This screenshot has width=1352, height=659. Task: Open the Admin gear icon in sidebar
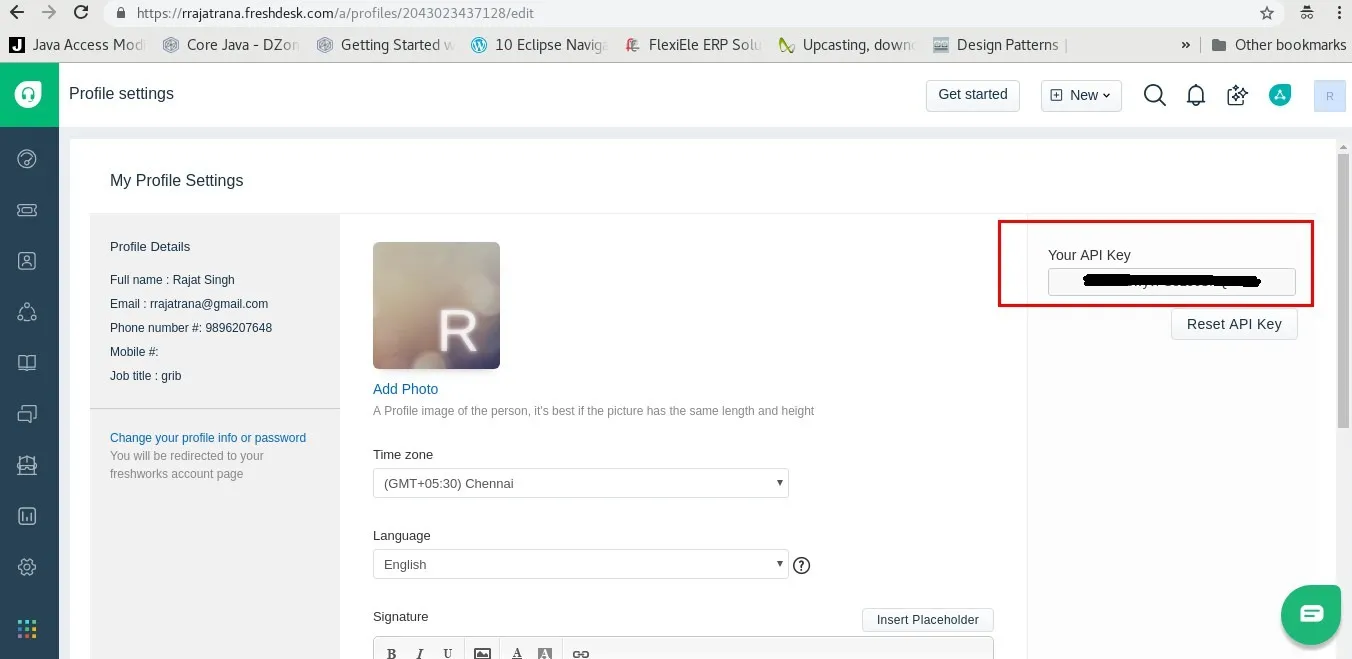point(28,567)
